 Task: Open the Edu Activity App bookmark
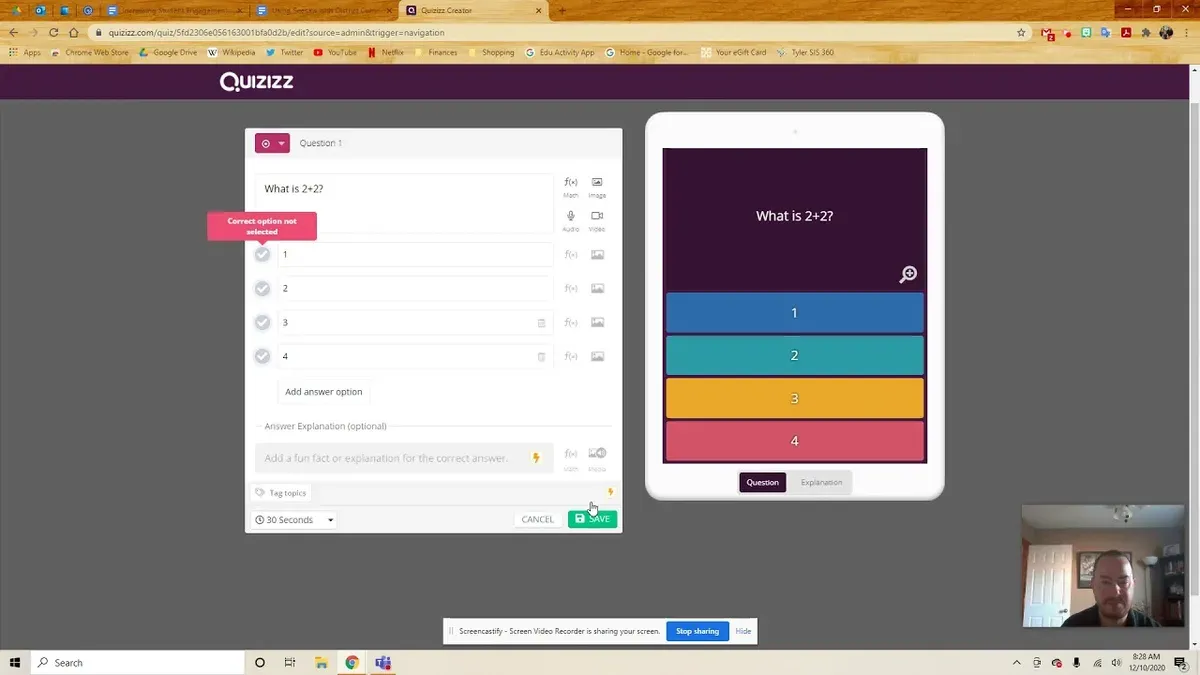coord(560,52)
